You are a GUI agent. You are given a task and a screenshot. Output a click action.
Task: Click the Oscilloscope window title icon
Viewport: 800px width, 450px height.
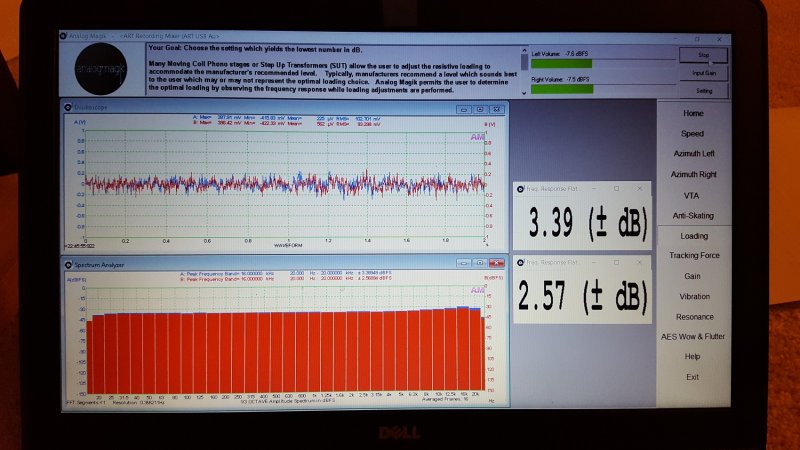(x=68, y=107)
